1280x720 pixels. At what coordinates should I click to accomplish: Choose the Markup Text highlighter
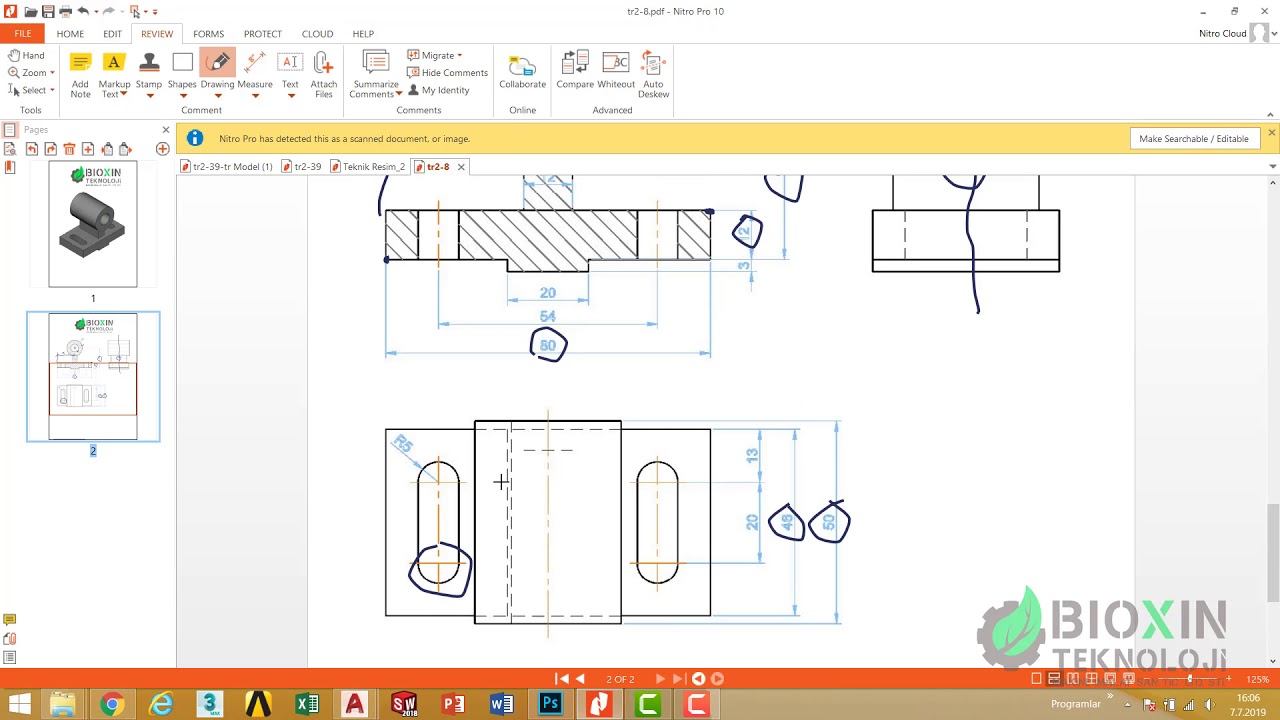click(114, 74)
